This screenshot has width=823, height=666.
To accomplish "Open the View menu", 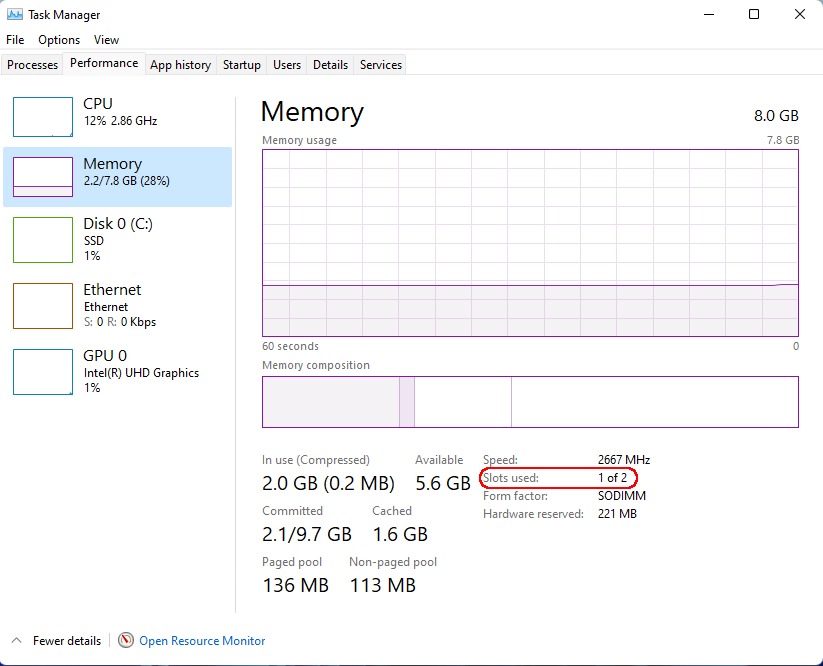I will coord(106,40).
